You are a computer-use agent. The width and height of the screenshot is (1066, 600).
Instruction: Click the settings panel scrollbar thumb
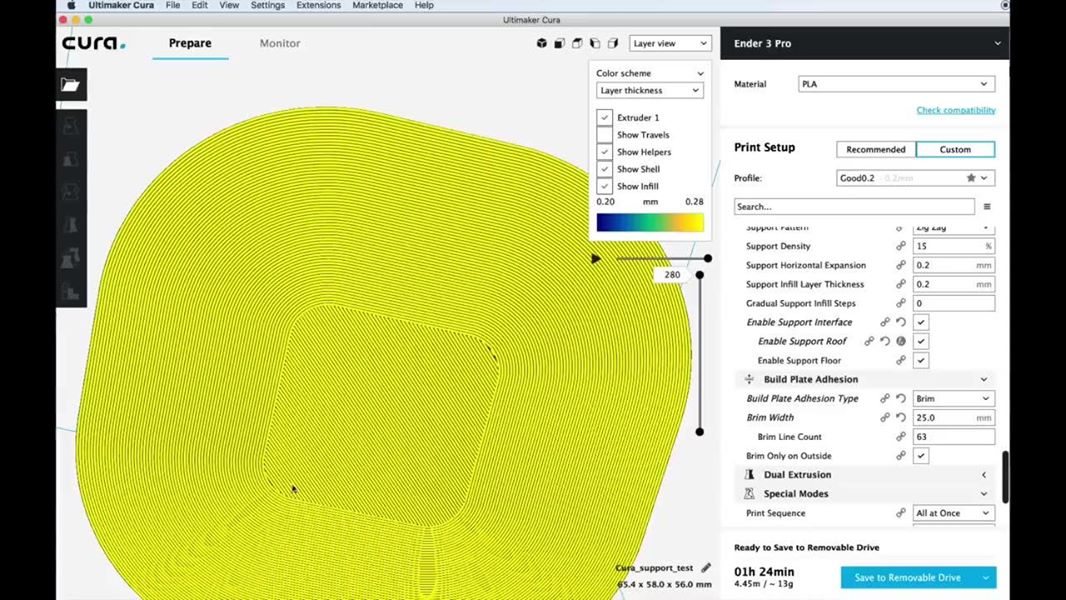[x=1005, y=477]
